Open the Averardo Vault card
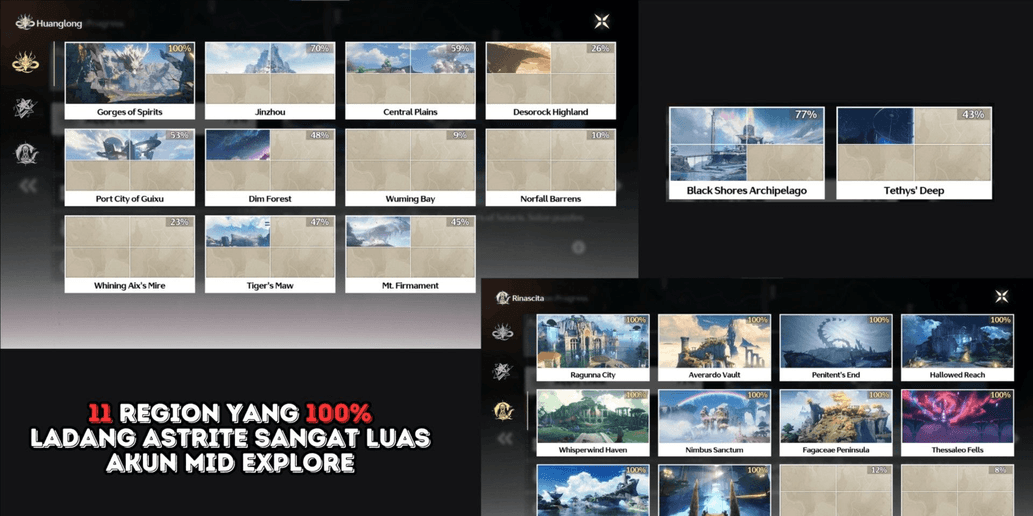The width and height of the screenshot is (1033, 516). 715,347
